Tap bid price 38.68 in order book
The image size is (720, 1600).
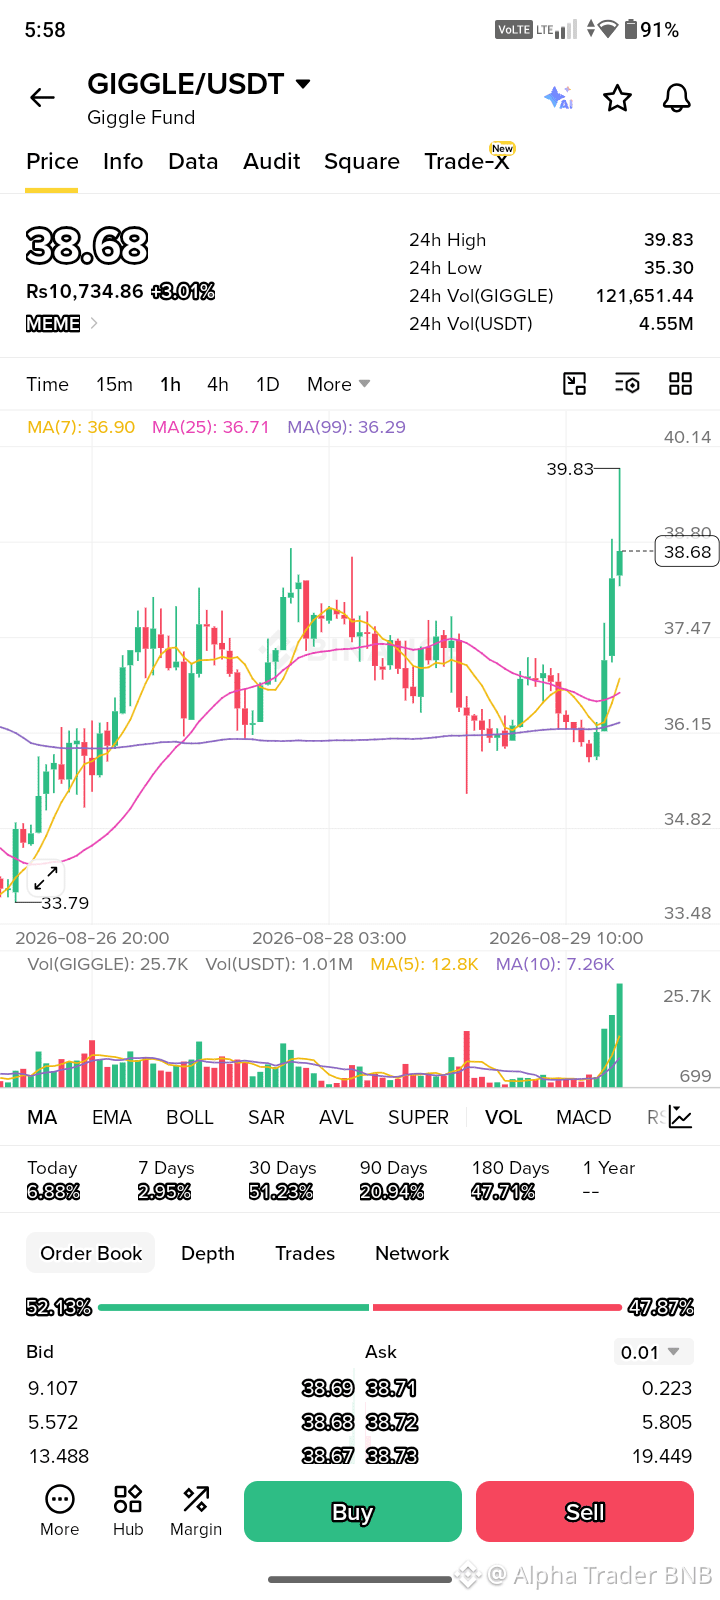[328, 1422]
